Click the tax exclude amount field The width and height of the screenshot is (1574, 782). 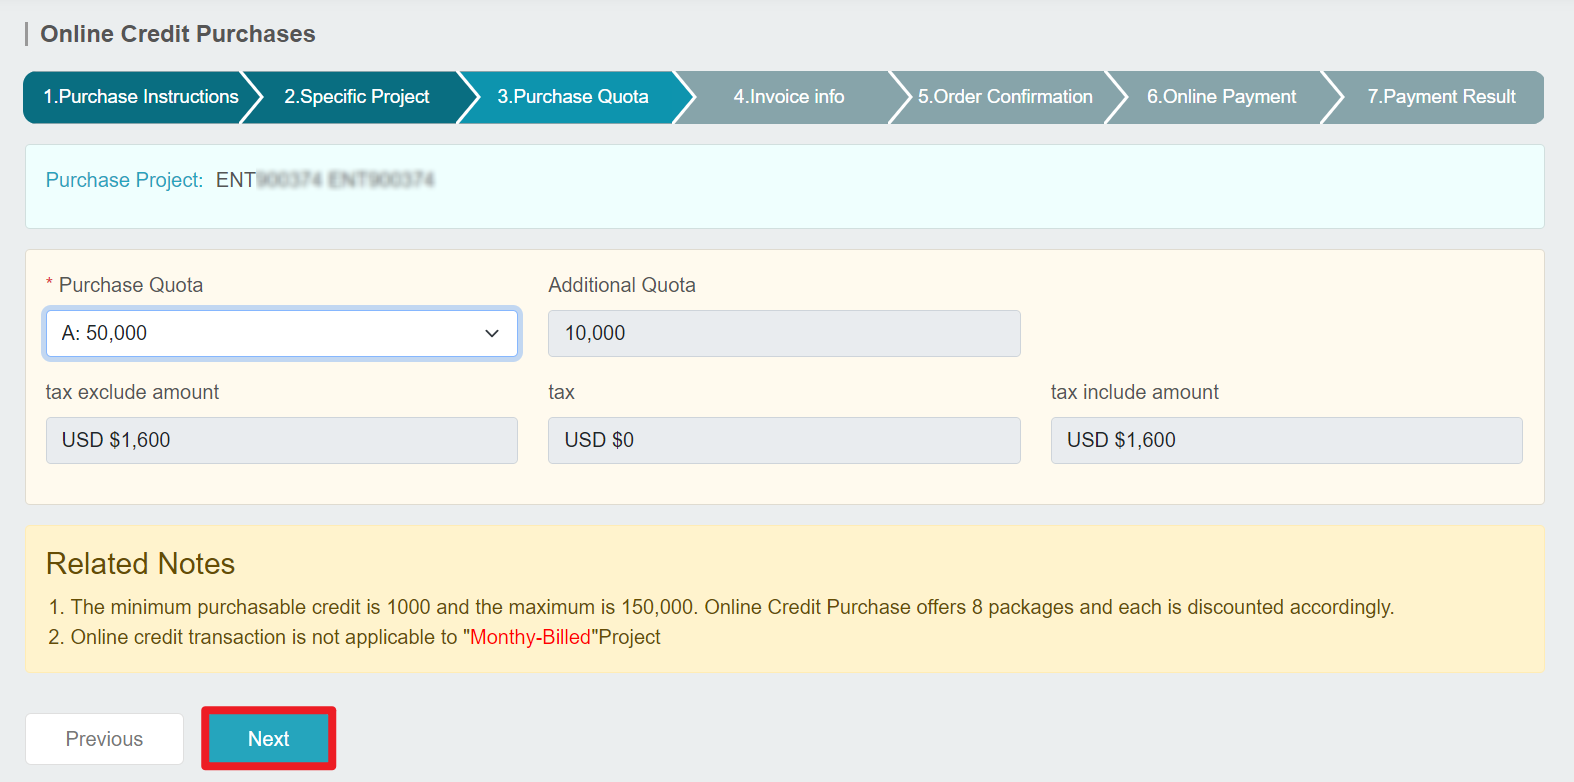point(282,440)
